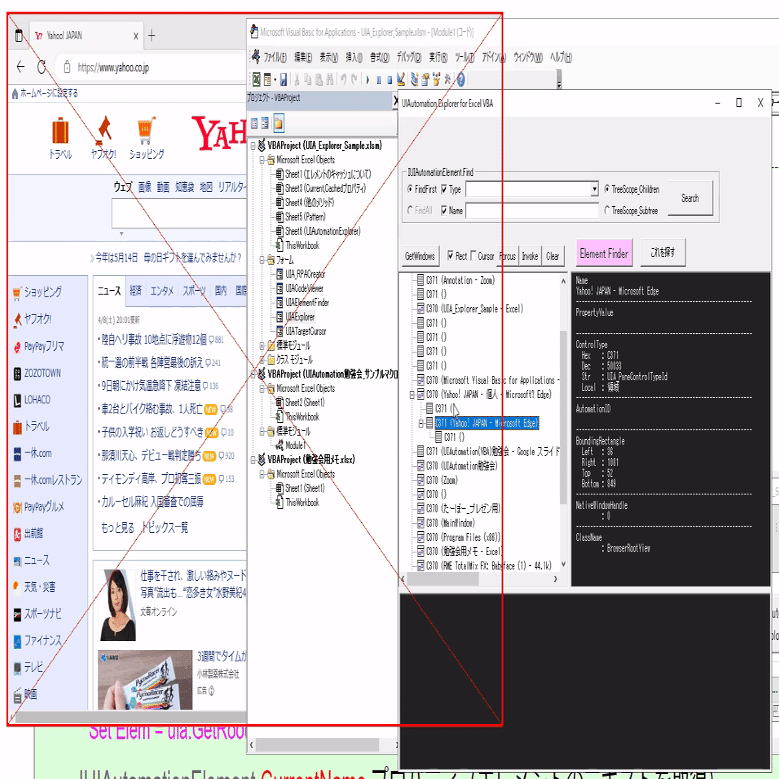Toggle the Type checkbox

(444, 189)
